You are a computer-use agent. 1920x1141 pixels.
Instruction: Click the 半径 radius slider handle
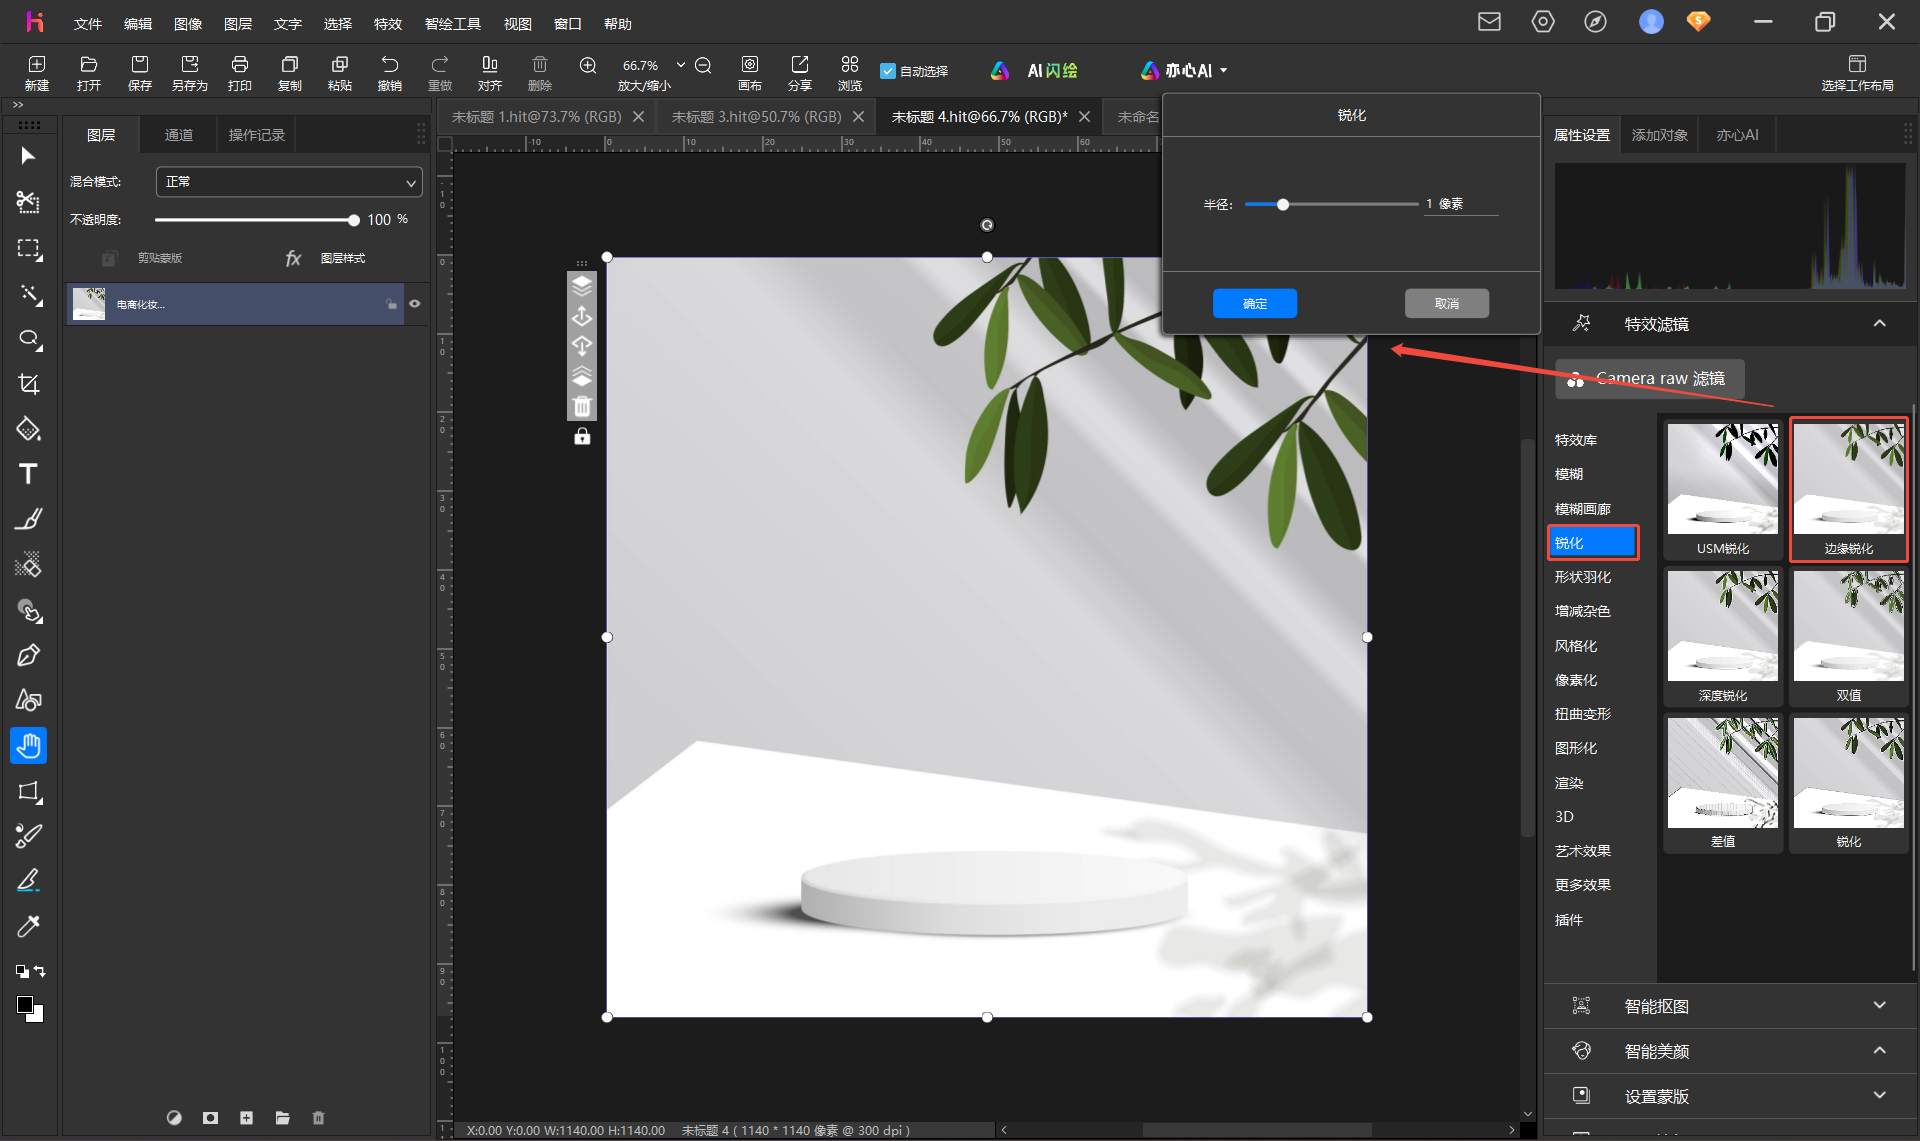(x=1283, y=204)
